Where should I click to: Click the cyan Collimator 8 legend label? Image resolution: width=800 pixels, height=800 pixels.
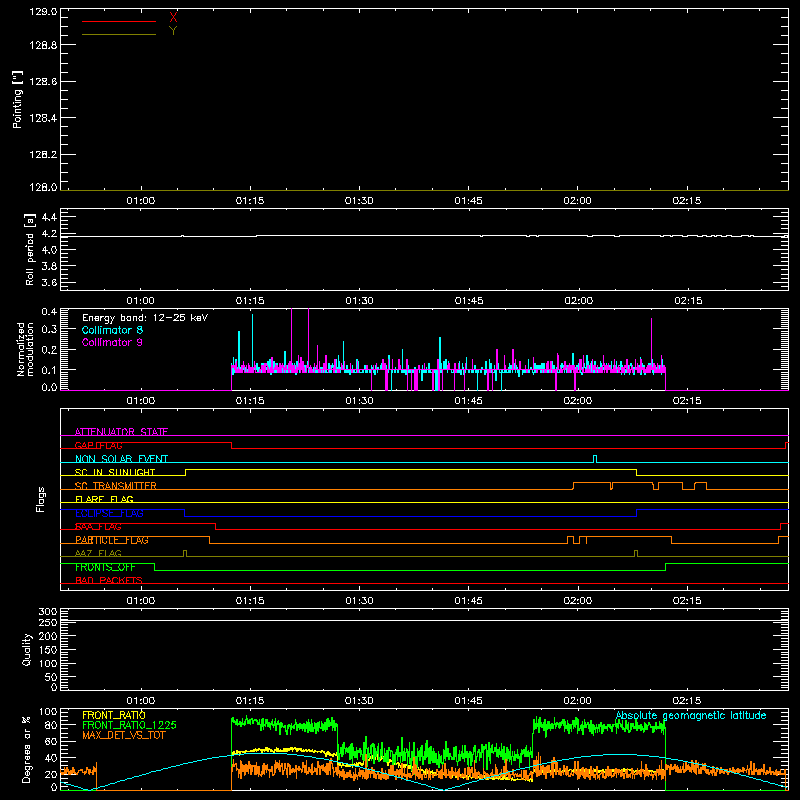click(112, 330)
